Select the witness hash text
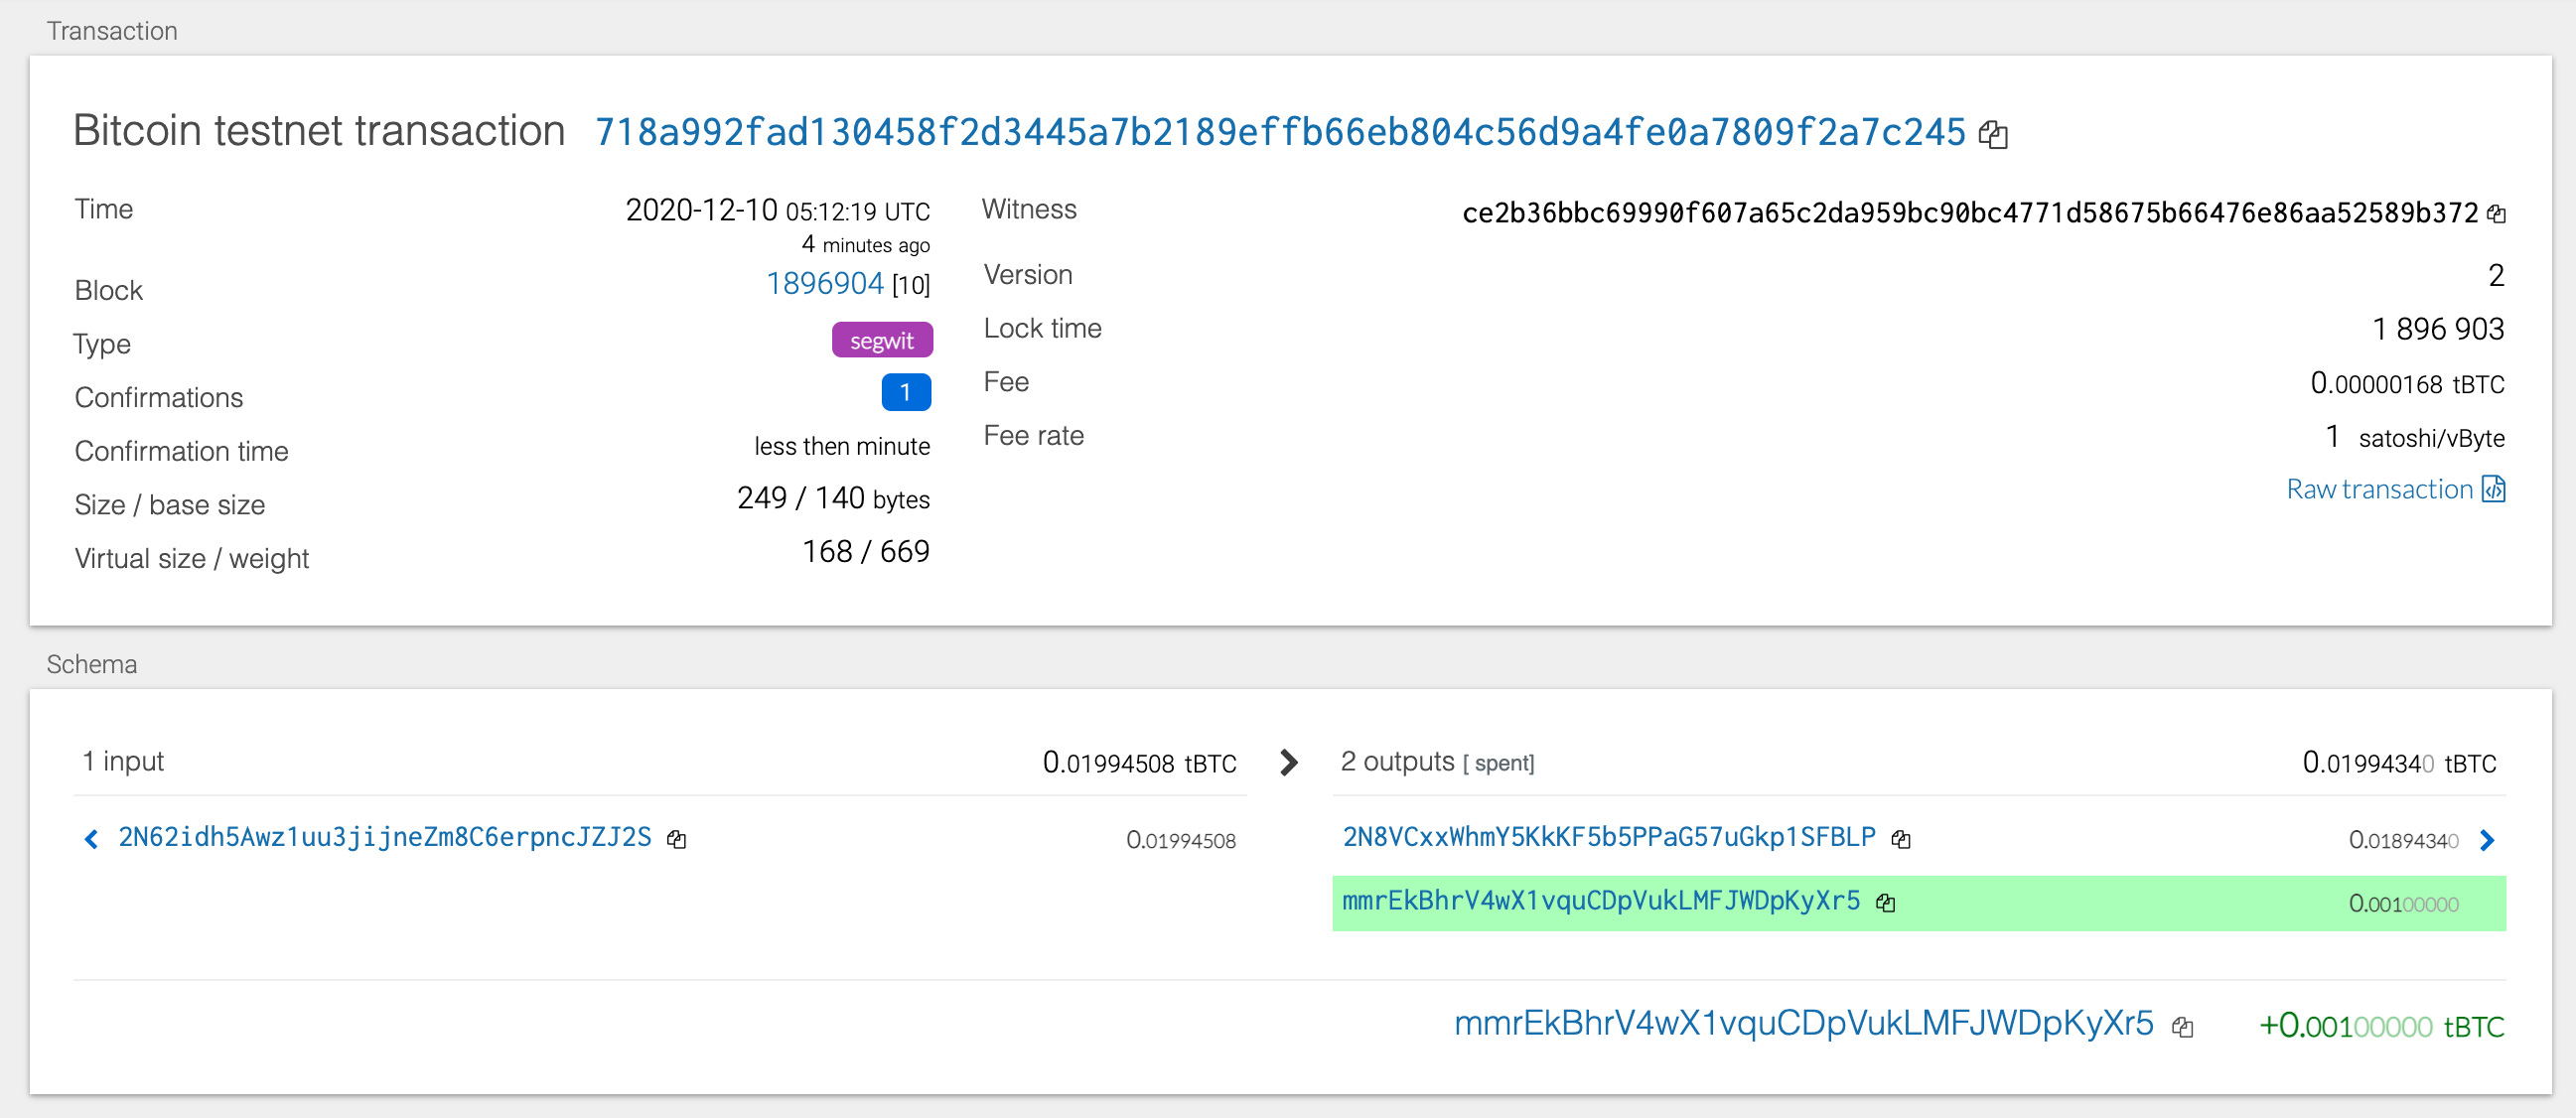Screen dimensions: 2576x1118 coord(1970,213)
